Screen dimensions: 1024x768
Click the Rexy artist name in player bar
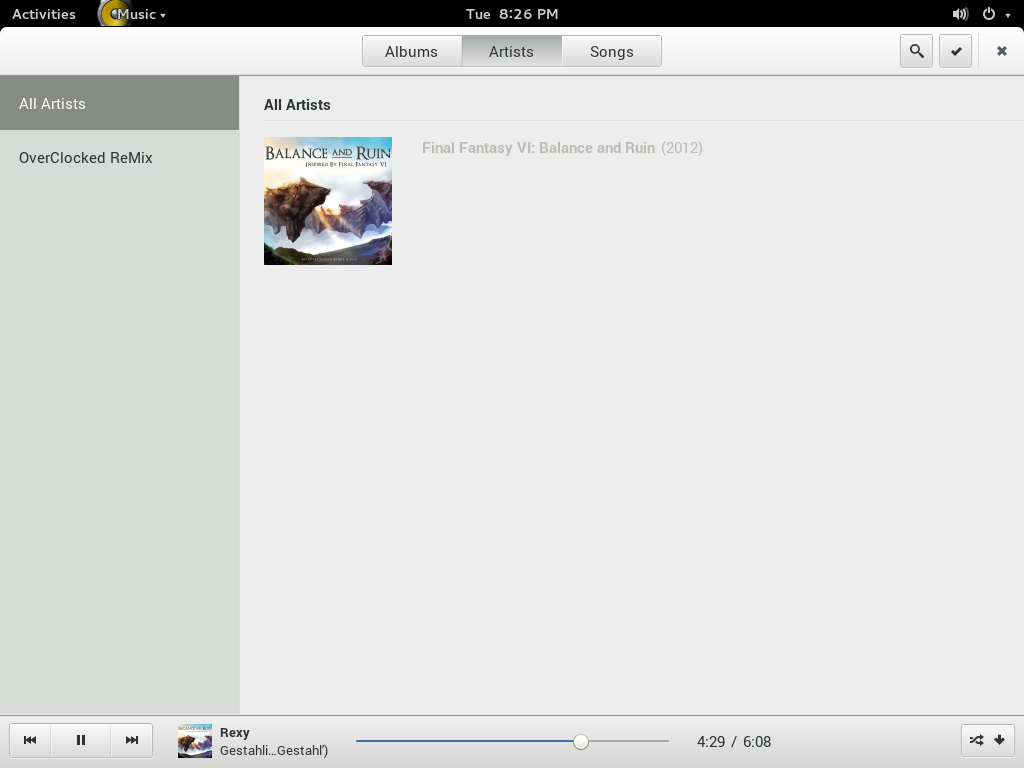[234, 732]
